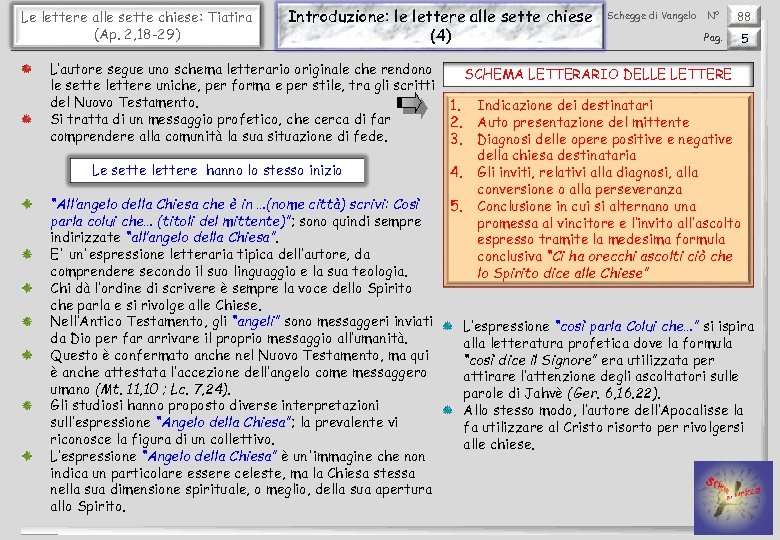Image resolution: width=780 pixels, height=540 pixels.
Task: Click the green bullet beside 'Gli studiosi hanno proposto'
Action: coord(27,405)
